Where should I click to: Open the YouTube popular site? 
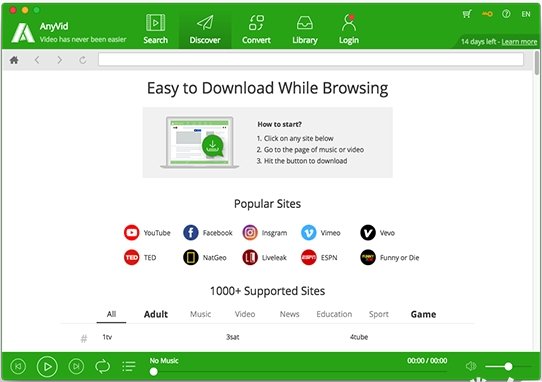point(147,233)
